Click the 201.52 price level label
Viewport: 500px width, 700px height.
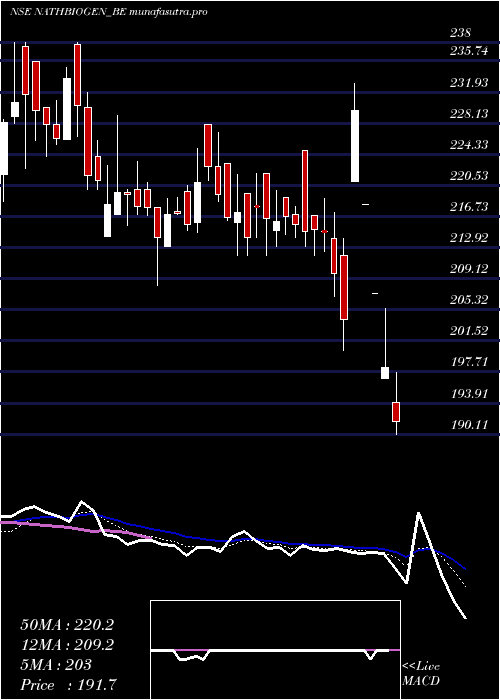coord(469,331)
